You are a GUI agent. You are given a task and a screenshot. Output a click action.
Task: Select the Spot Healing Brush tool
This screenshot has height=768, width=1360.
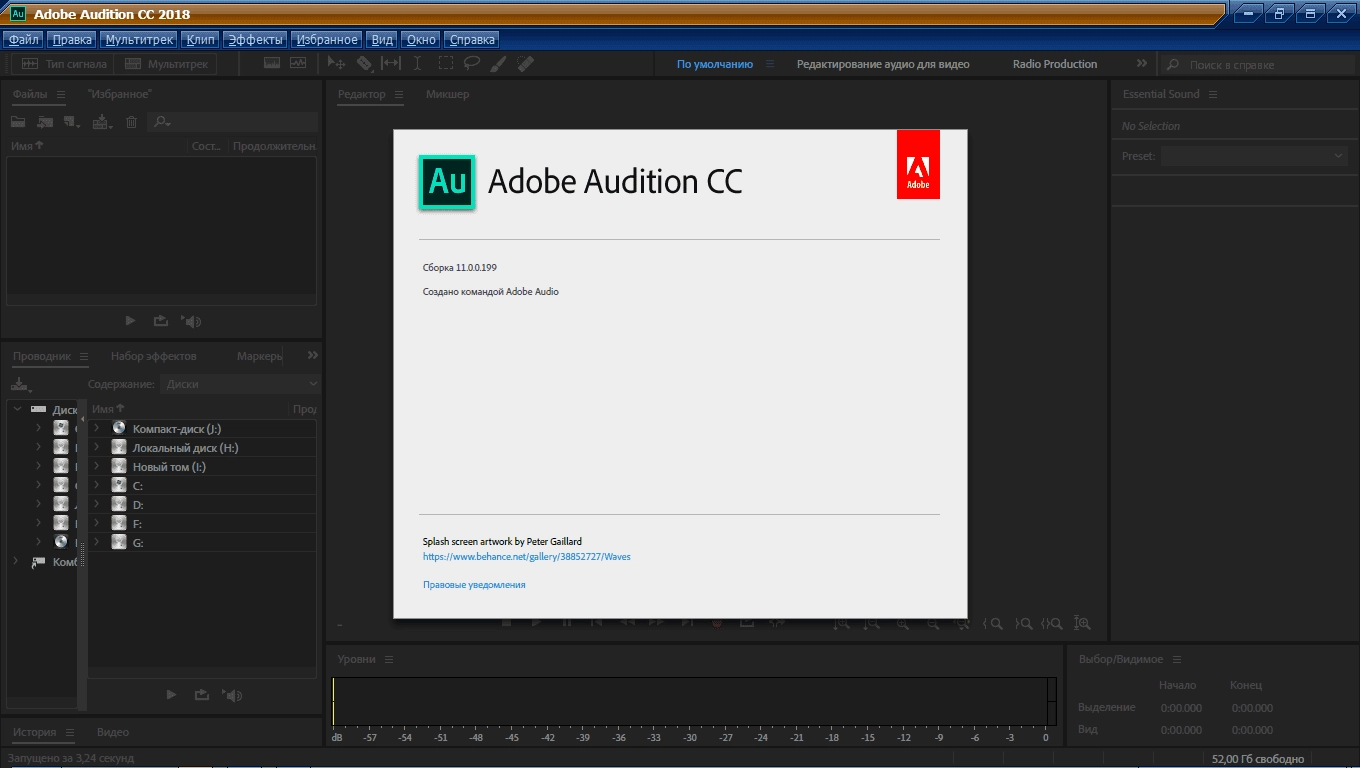[525, 63]
